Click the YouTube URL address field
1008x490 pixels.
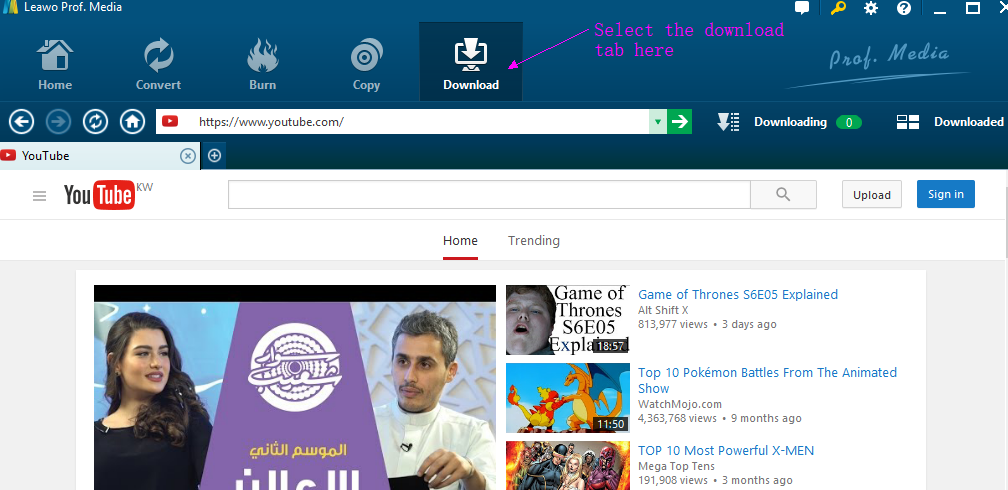click(402, 122)
